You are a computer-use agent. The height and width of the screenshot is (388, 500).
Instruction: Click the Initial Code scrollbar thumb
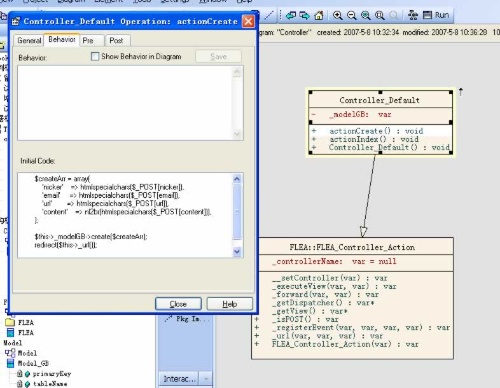(x=237, y=212)
